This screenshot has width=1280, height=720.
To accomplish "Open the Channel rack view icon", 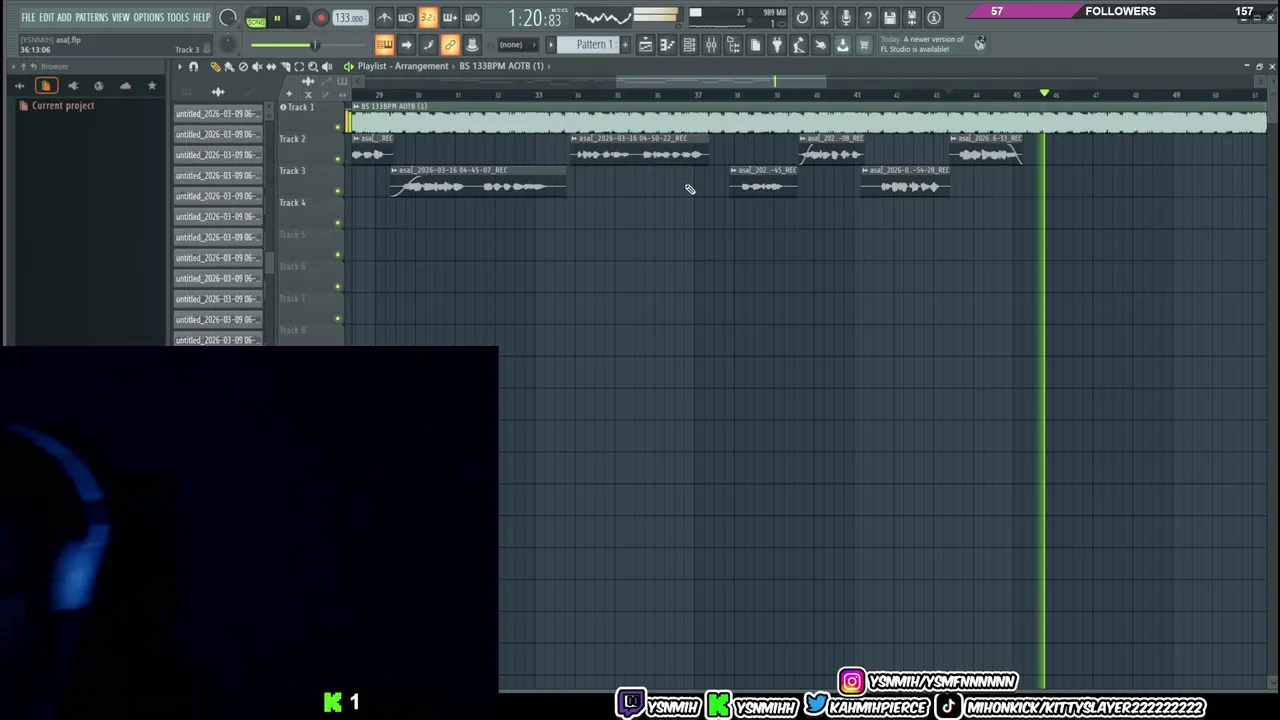I will coord(689,45).
